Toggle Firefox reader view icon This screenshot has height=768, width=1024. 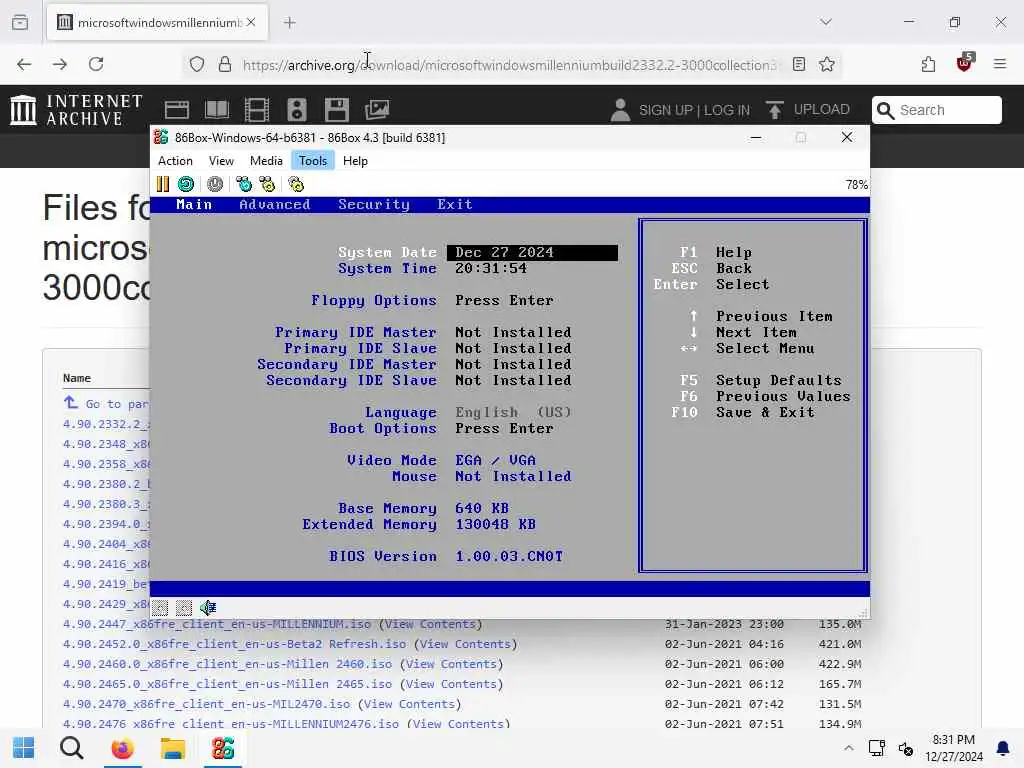pyautogui.click(x=799, y=64)
